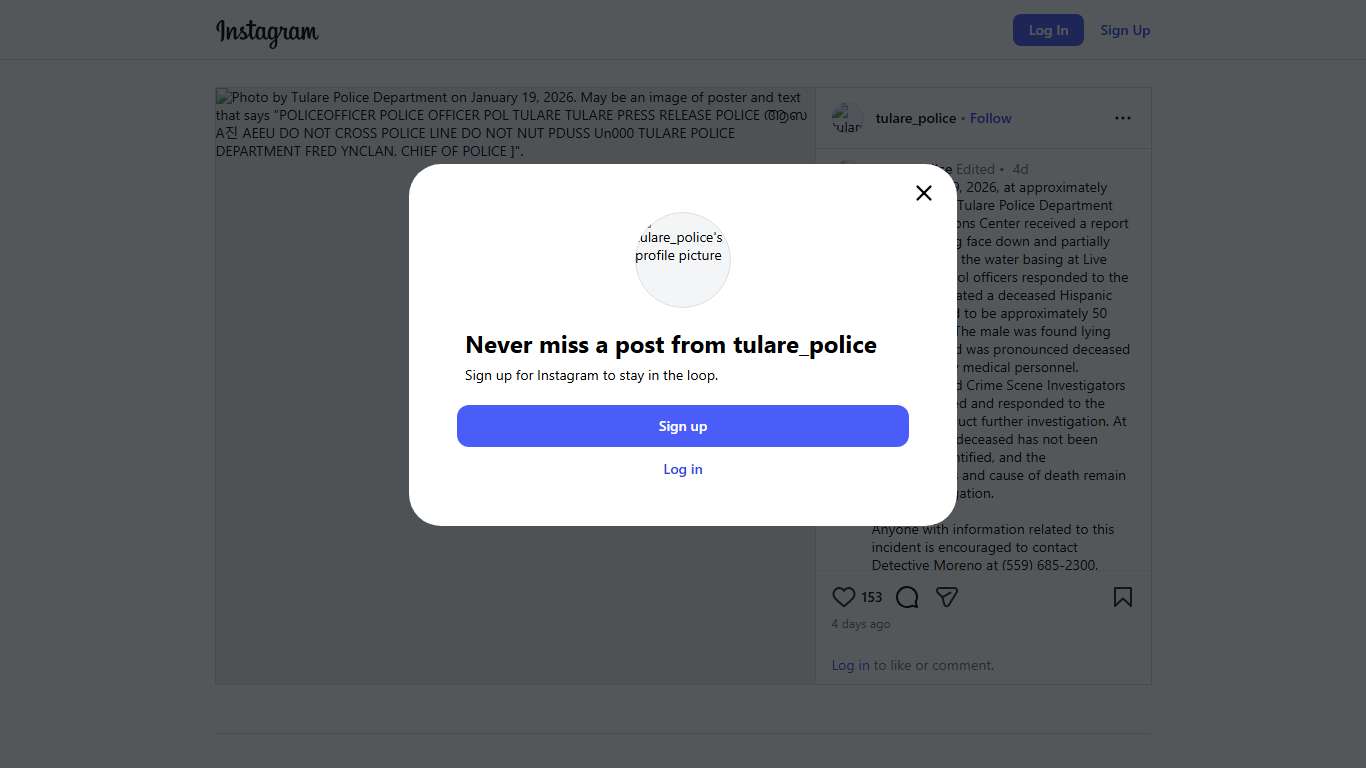Click the '4 days ago' timestamp
The height and width of the screenshot is (768, 1366).
(x=861, y=624)
